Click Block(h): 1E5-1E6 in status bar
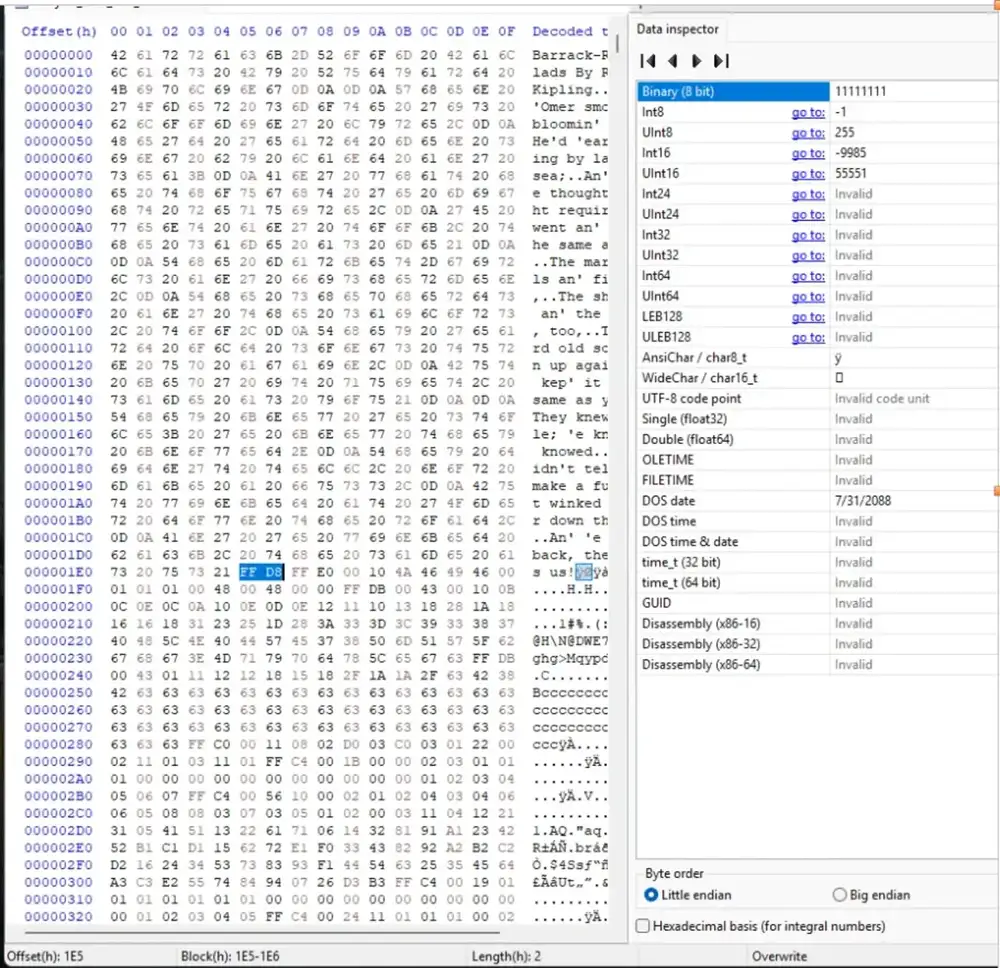 (230, 956)
